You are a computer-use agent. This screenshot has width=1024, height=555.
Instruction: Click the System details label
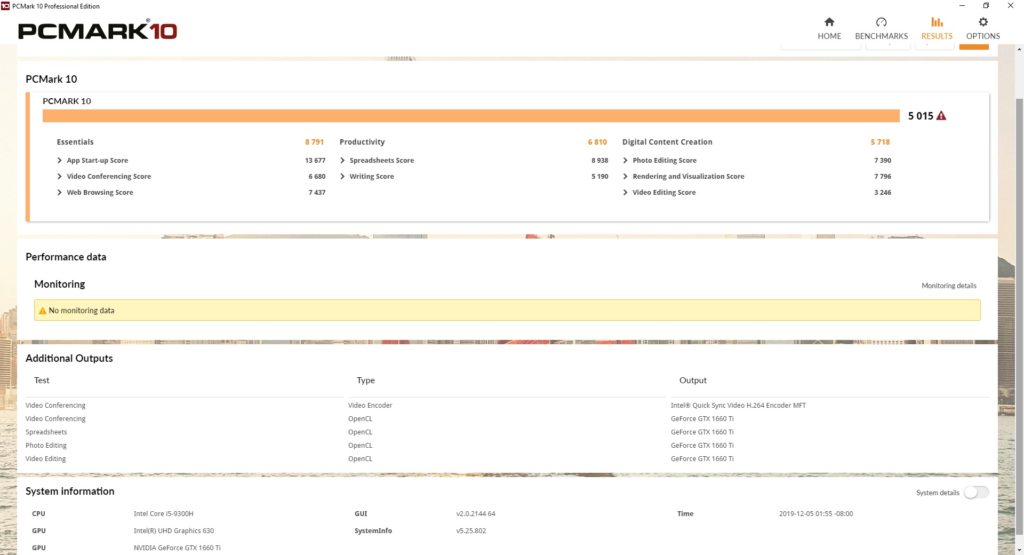[937, 493]
